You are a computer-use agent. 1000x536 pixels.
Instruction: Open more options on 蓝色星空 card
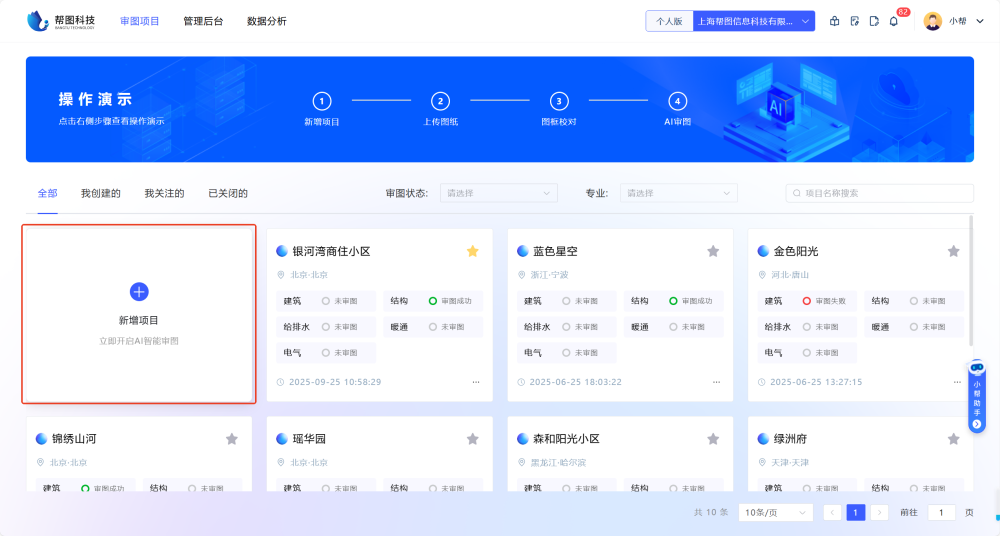coord(716,382)
